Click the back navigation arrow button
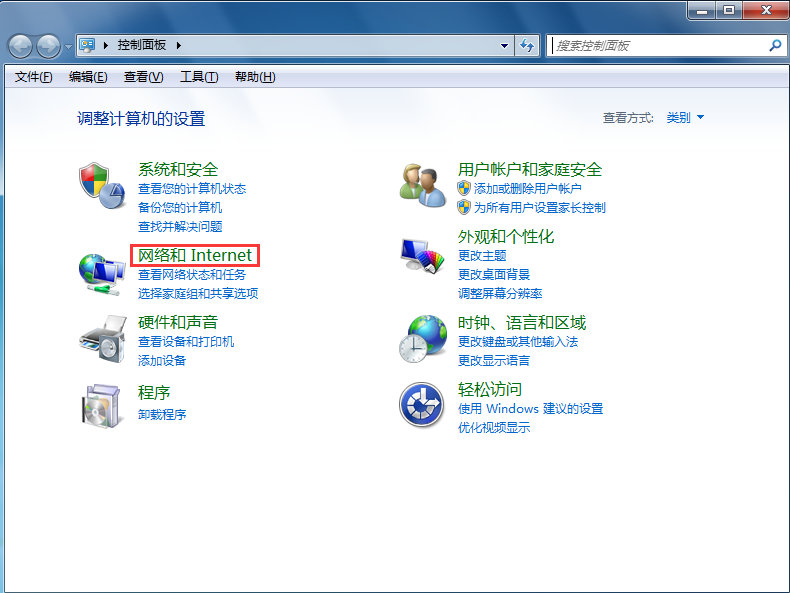 click(x=21, y=46)
